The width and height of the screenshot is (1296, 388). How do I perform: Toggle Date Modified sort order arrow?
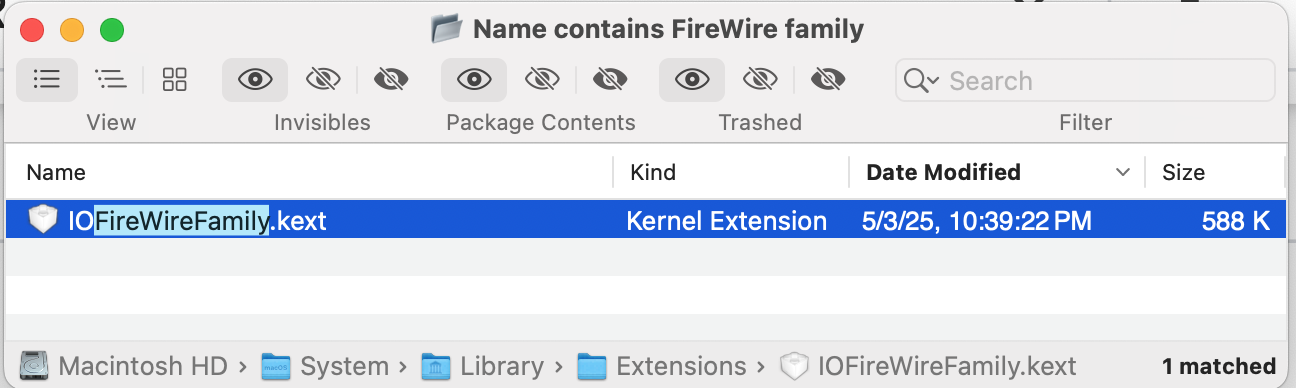point(1122,173)
